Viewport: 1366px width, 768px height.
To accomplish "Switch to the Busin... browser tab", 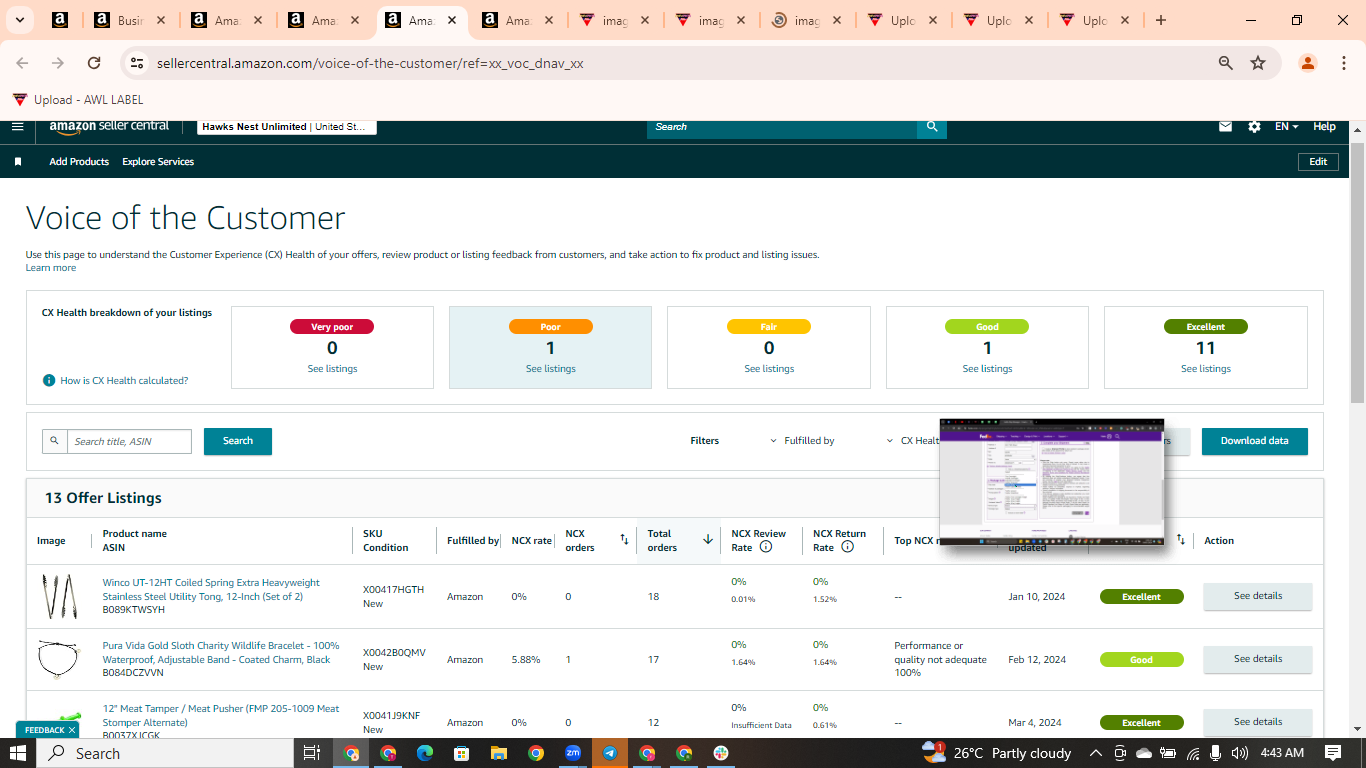I will click(x=131, y=20).
